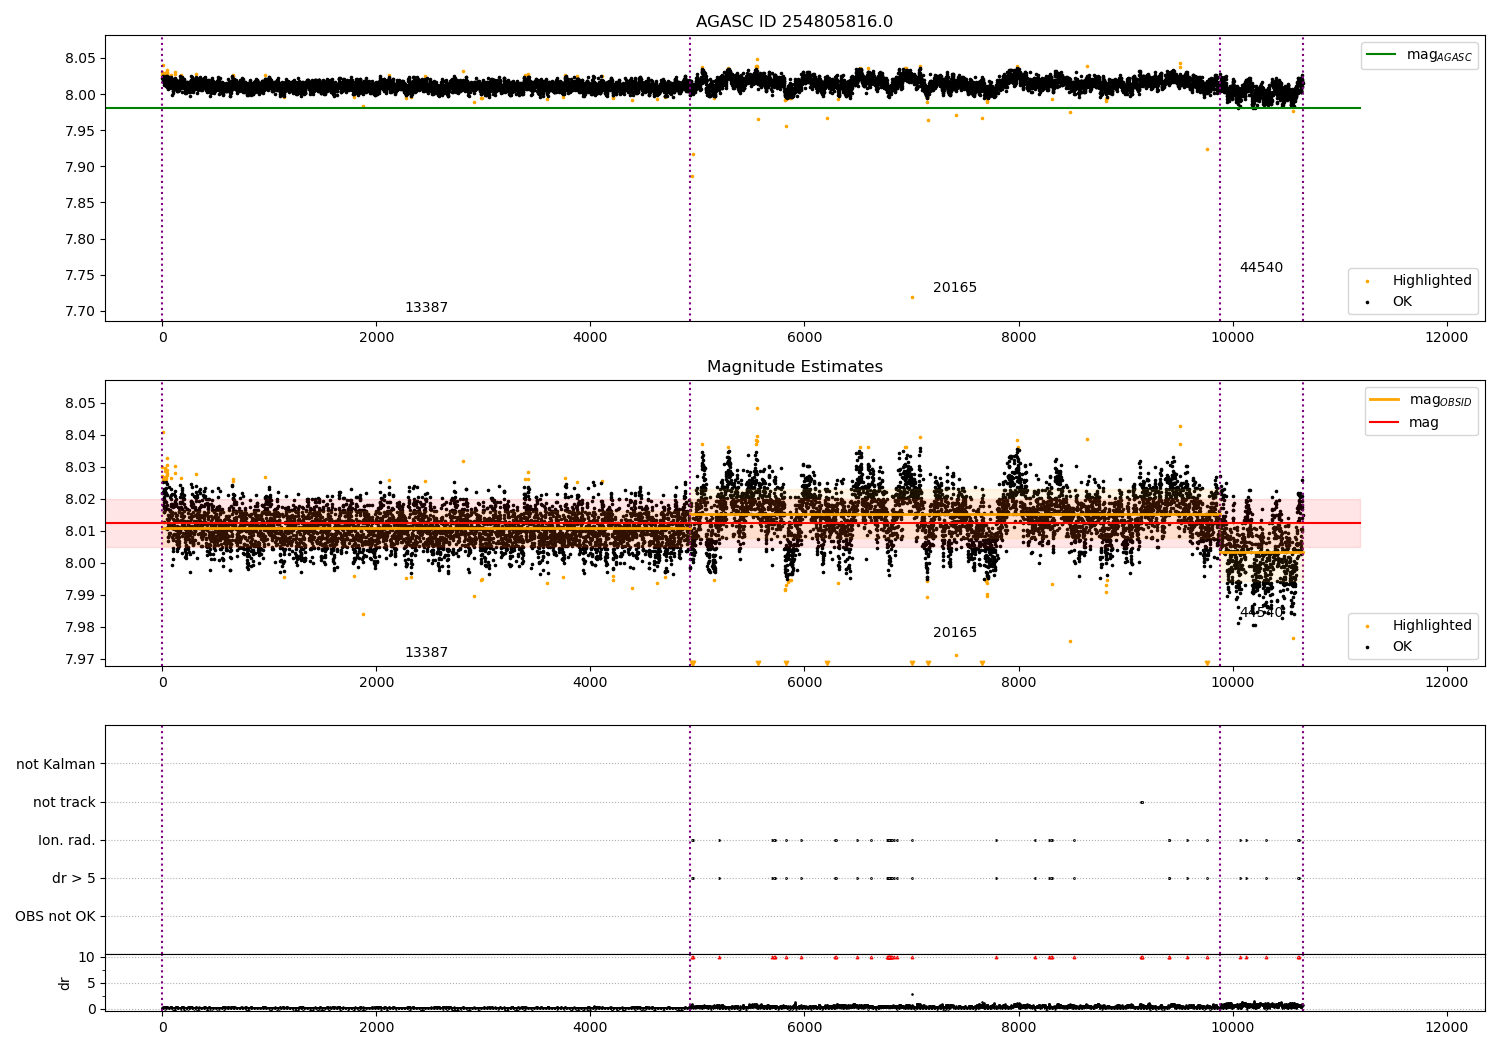Click the isolated black dr point near x=7000
This screenshot has width=1500, height=1050.
tap(912, 994)
